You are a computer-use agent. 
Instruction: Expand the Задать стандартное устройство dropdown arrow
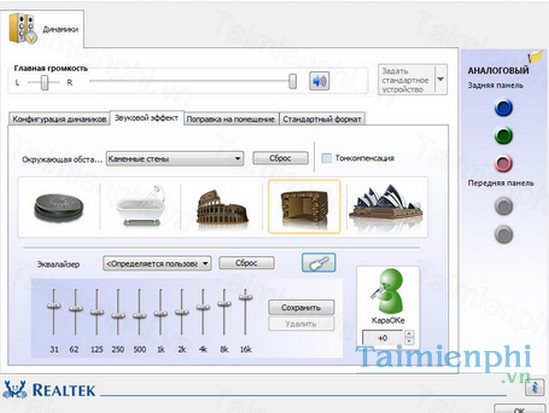440,79
